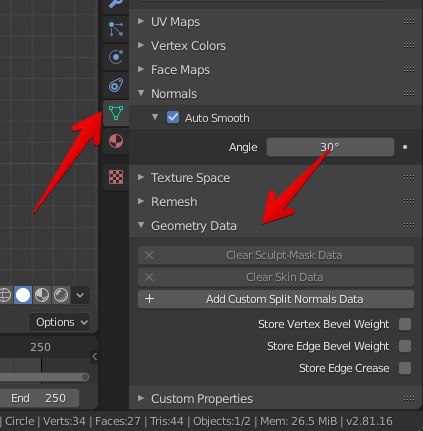Click the Auto Smooth Angle field

(330, 147)
